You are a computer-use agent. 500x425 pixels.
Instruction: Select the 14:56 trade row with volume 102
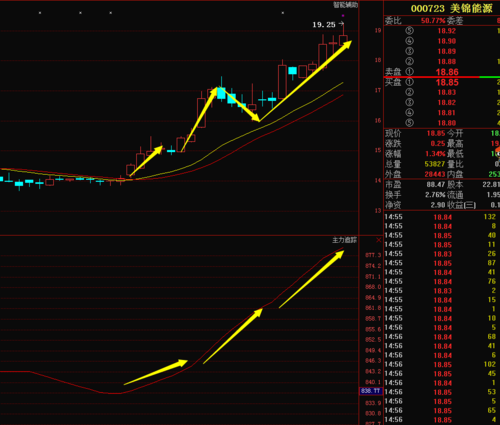(442, 364)
